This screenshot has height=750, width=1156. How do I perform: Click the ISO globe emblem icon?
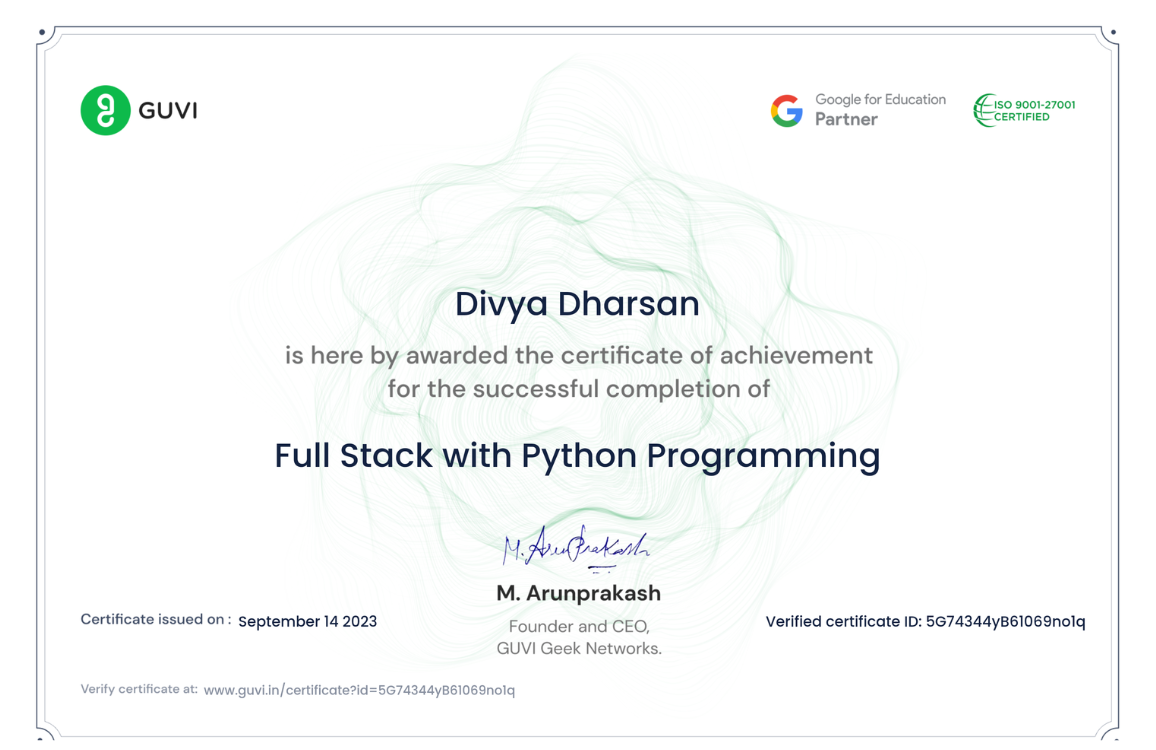pyautogui.click(x=983, y=110)
